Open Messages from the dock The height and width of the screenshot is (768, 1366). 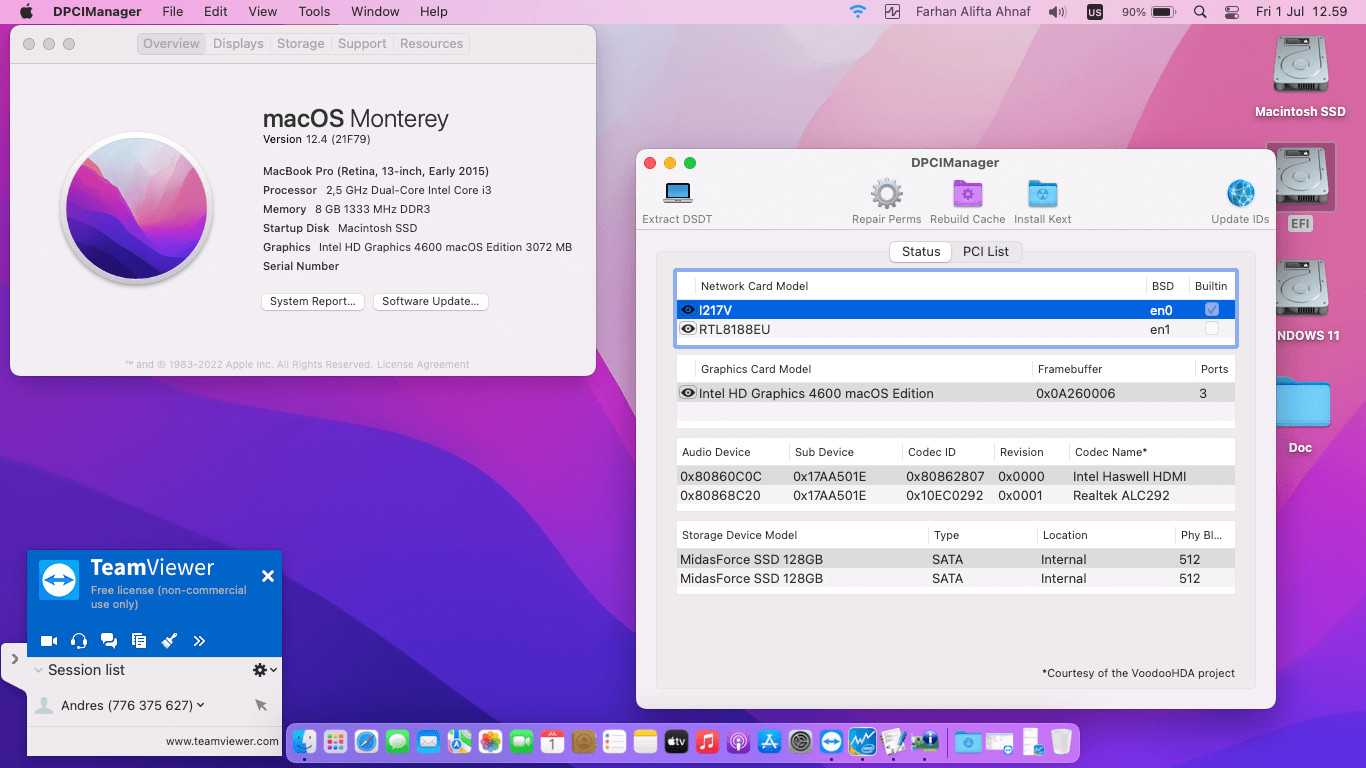(397, 741)
